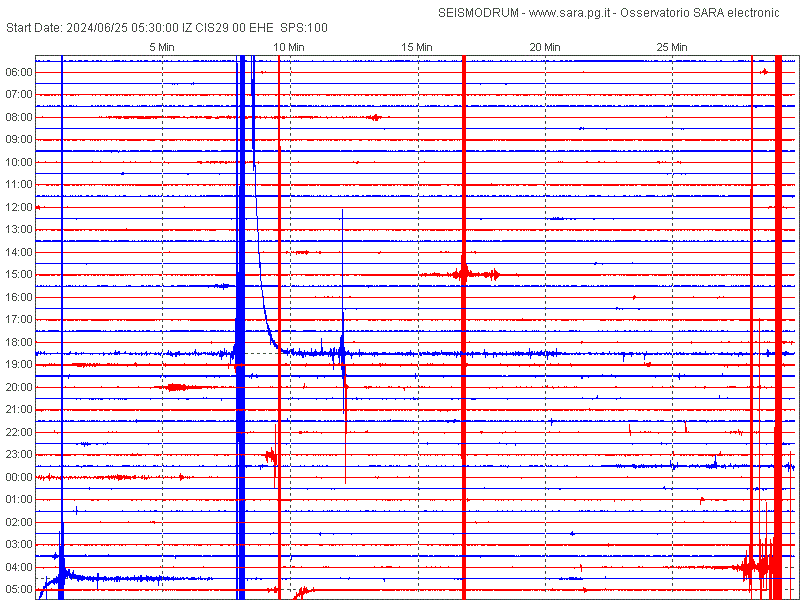Click the 20 Min axis label
800x600 pixels.
coord(545,47)
